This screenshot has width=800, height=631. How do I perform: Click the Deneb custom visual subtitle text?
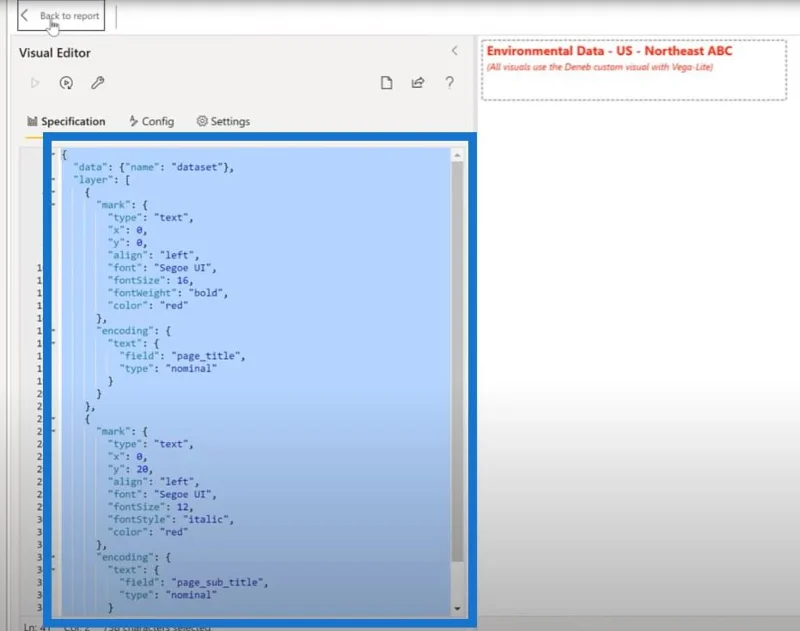[x=599, y=67]
